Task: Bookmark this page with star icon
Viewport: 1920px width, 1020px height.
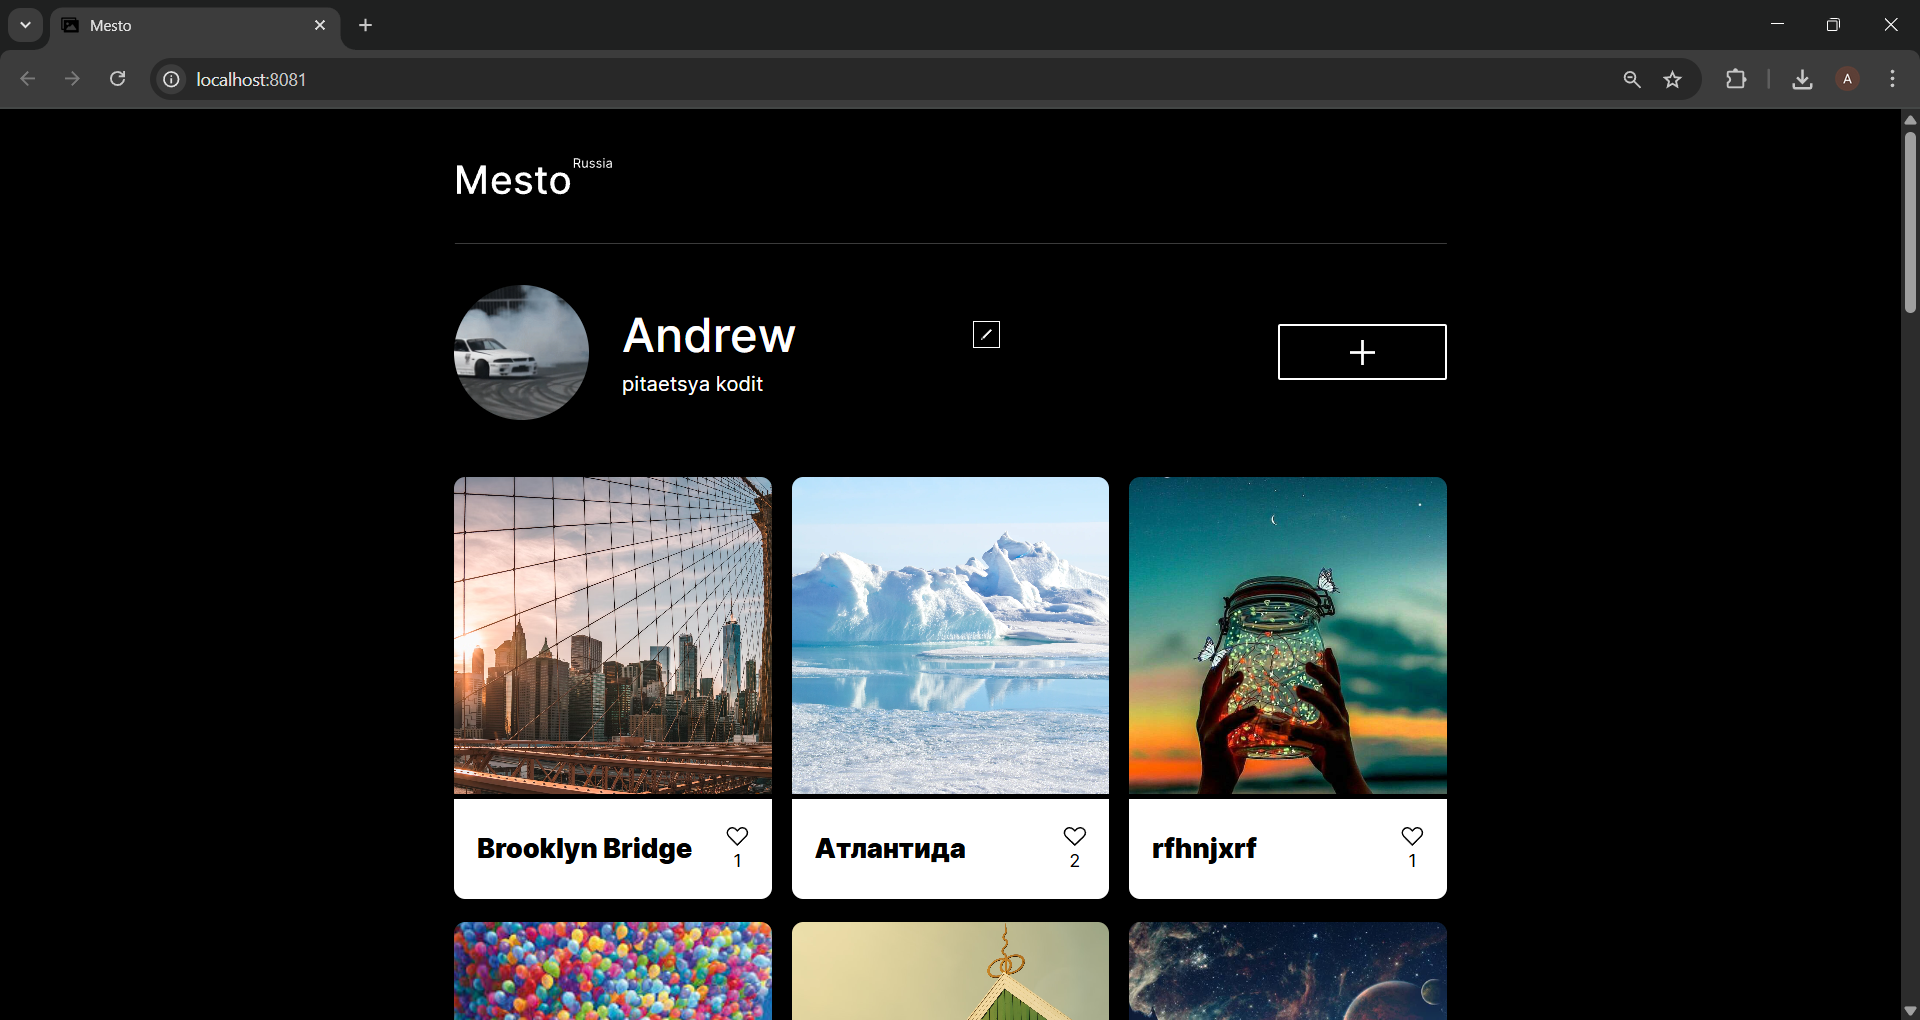Action: [x=1672, y=79]
